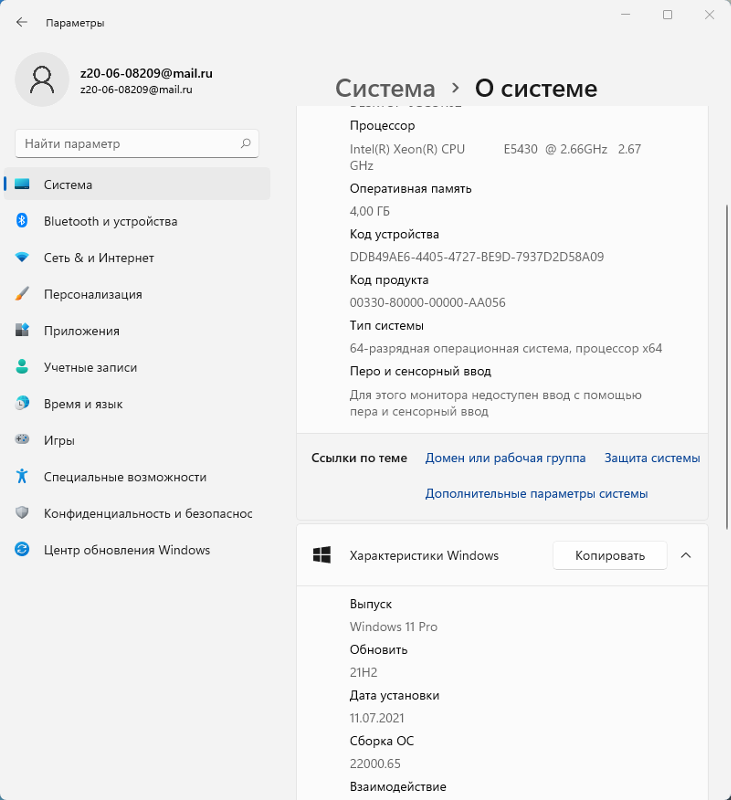Click OS build 22000.65
The image size is (731, 800).
[x=375, y=764]
